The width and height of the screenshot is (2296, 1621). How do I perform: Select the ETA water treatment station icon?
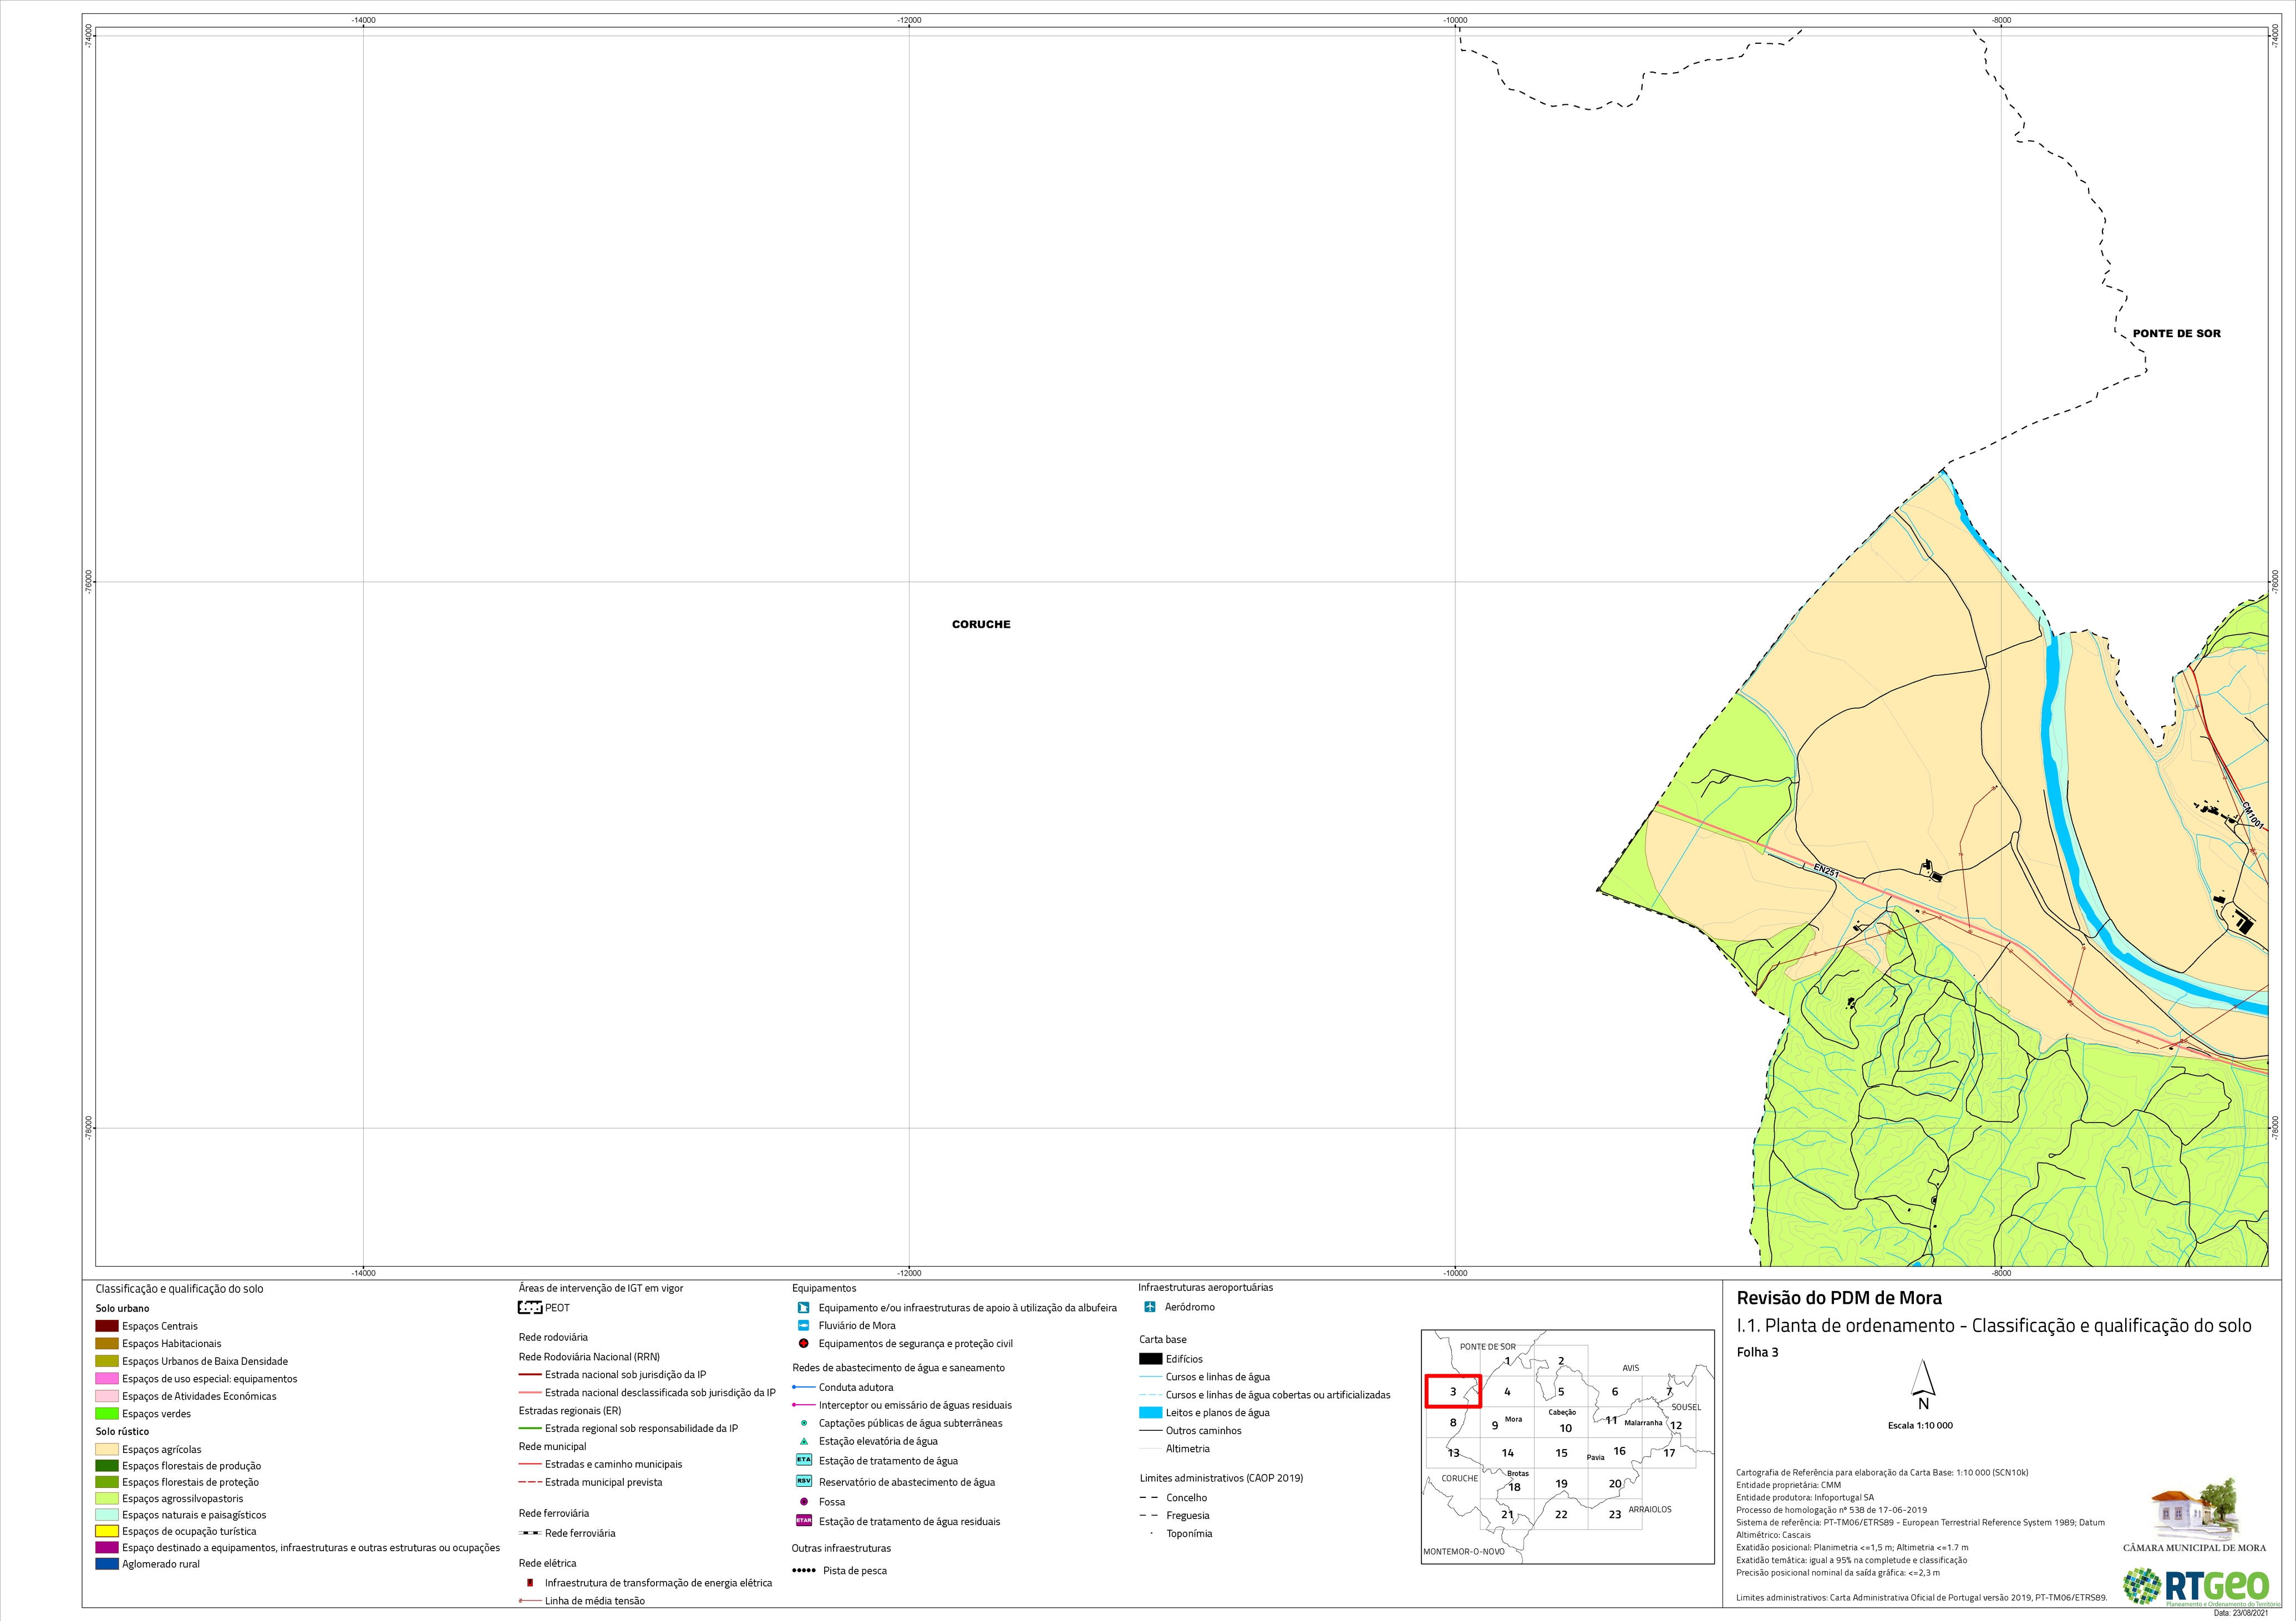click(x=803, y=1460)
